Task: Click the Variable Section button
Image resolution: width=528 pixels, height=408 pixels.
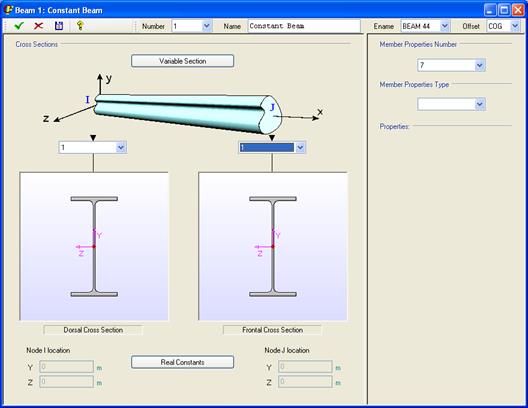Action: [x=183, y=61]
